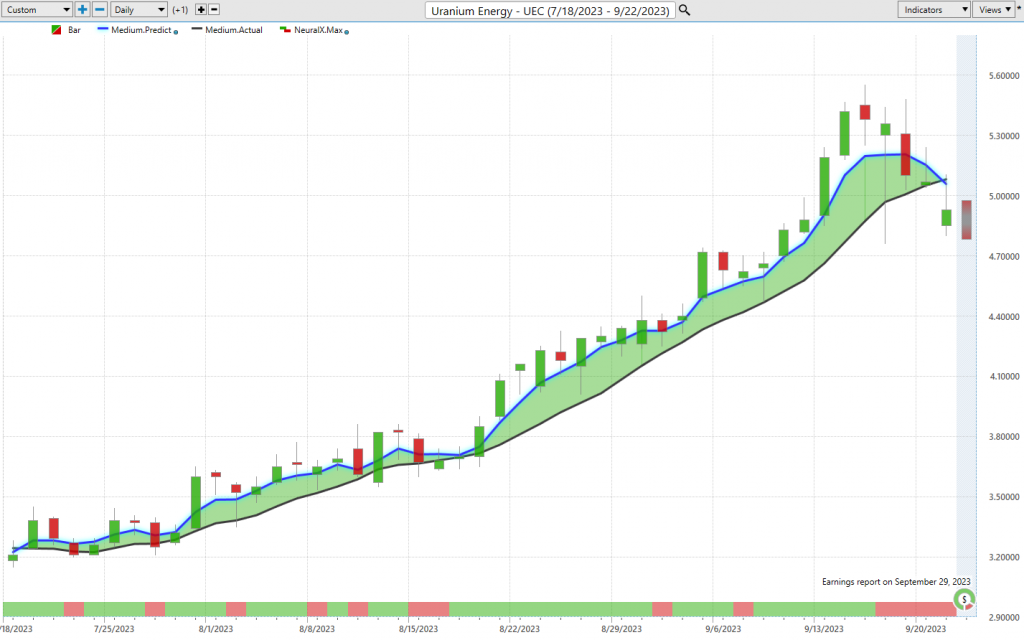This screenshot has height=640, width=1024.
Task: Click the magnifying glass search icon
Action: pos(684,10)
